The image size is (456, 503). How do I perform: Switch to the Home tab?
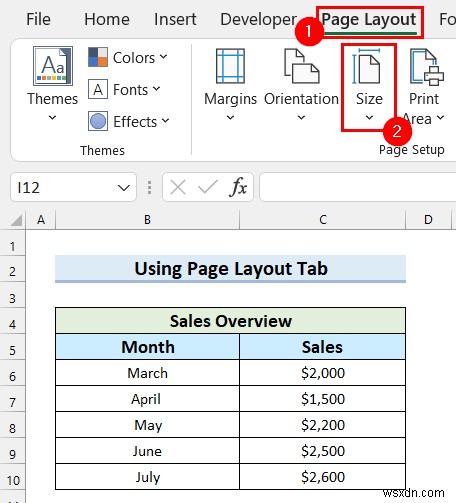[107, 19]
